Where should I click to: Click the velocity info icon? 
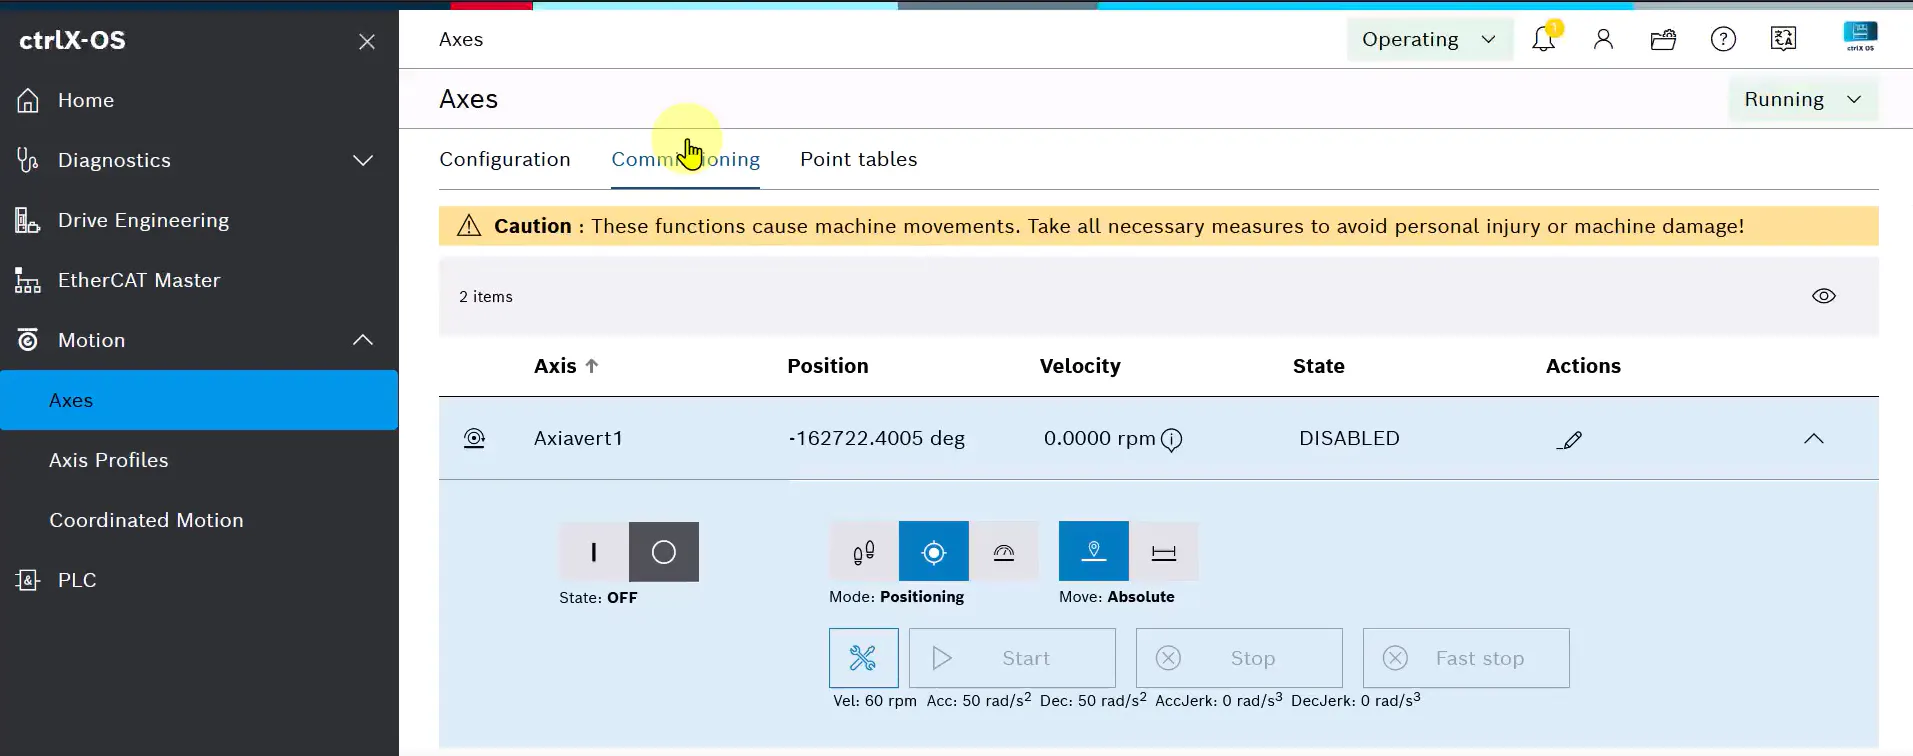[x=1171, y=440]
